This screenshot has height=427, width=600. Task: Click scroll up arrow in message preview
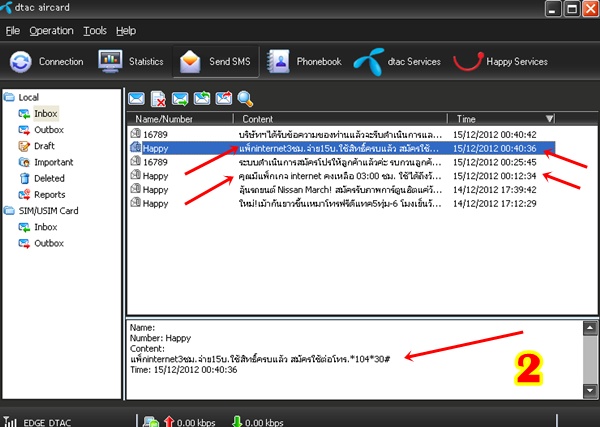[590, 328]
